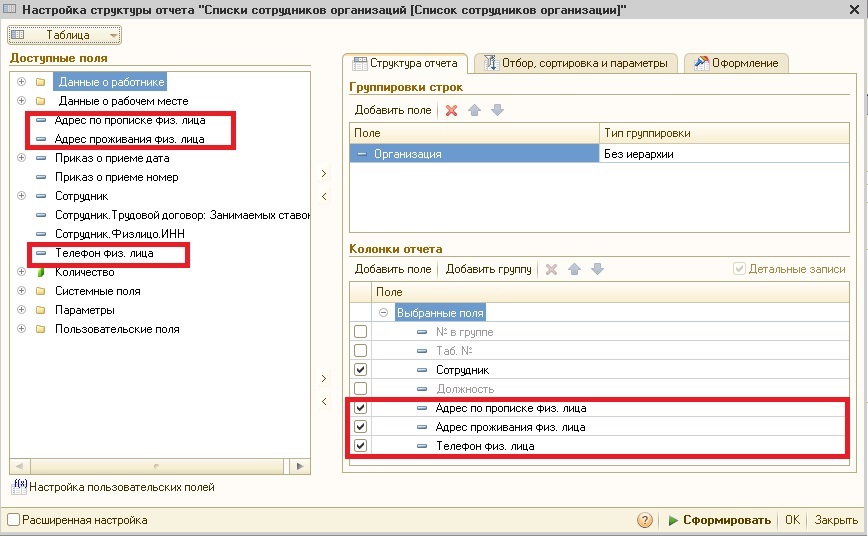Viewport: 868px width, 536px height.
Task: Click the Данные о работнике folder icon
Action: point(40,82)
